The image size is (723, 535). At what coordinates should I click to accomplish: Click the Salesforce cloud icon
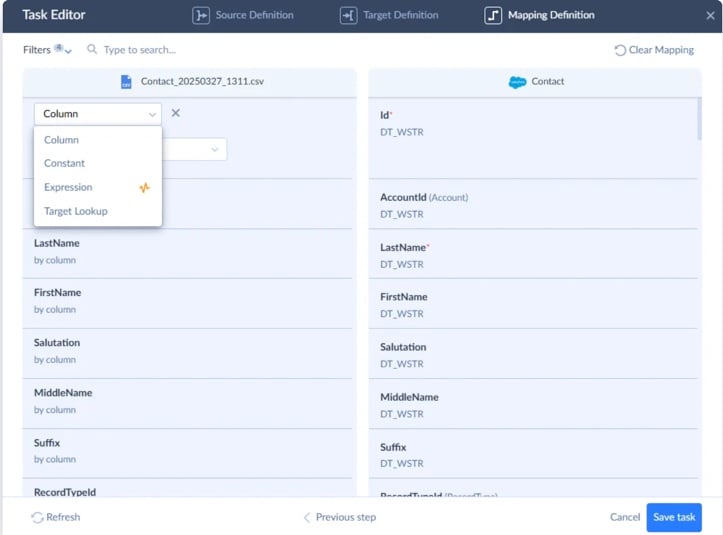517,82
